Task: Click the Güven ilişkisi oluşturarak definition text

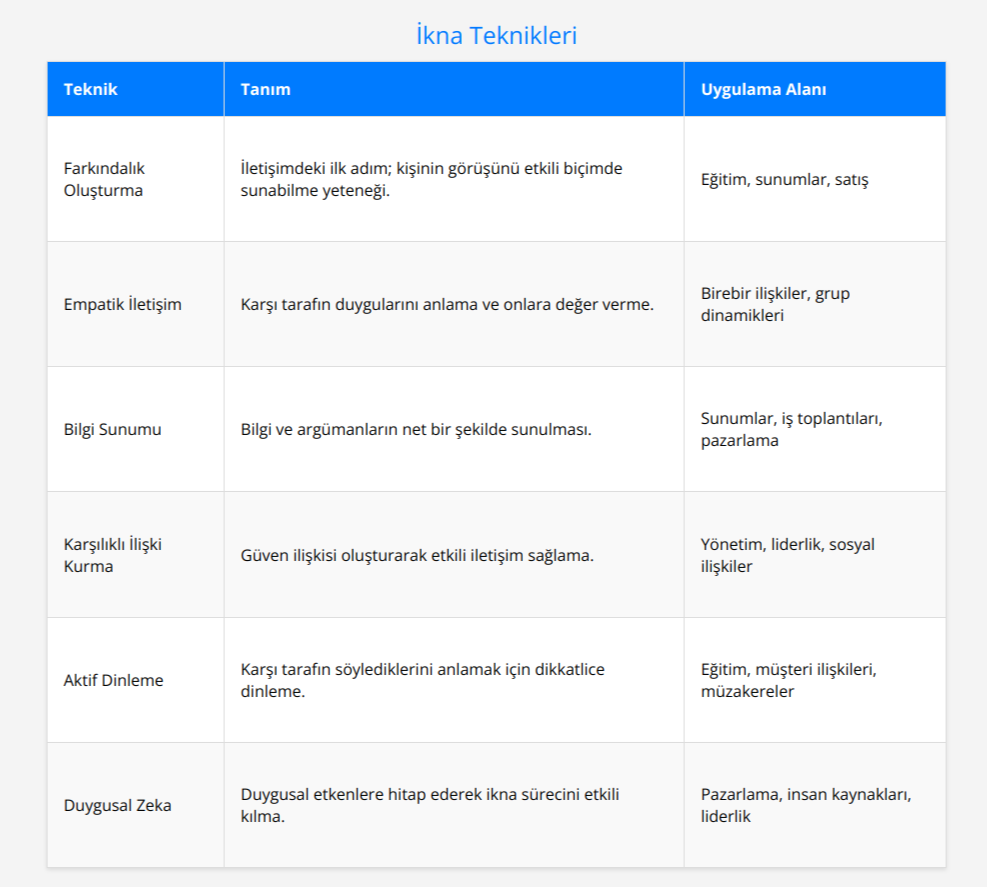Action: [417, 555]
